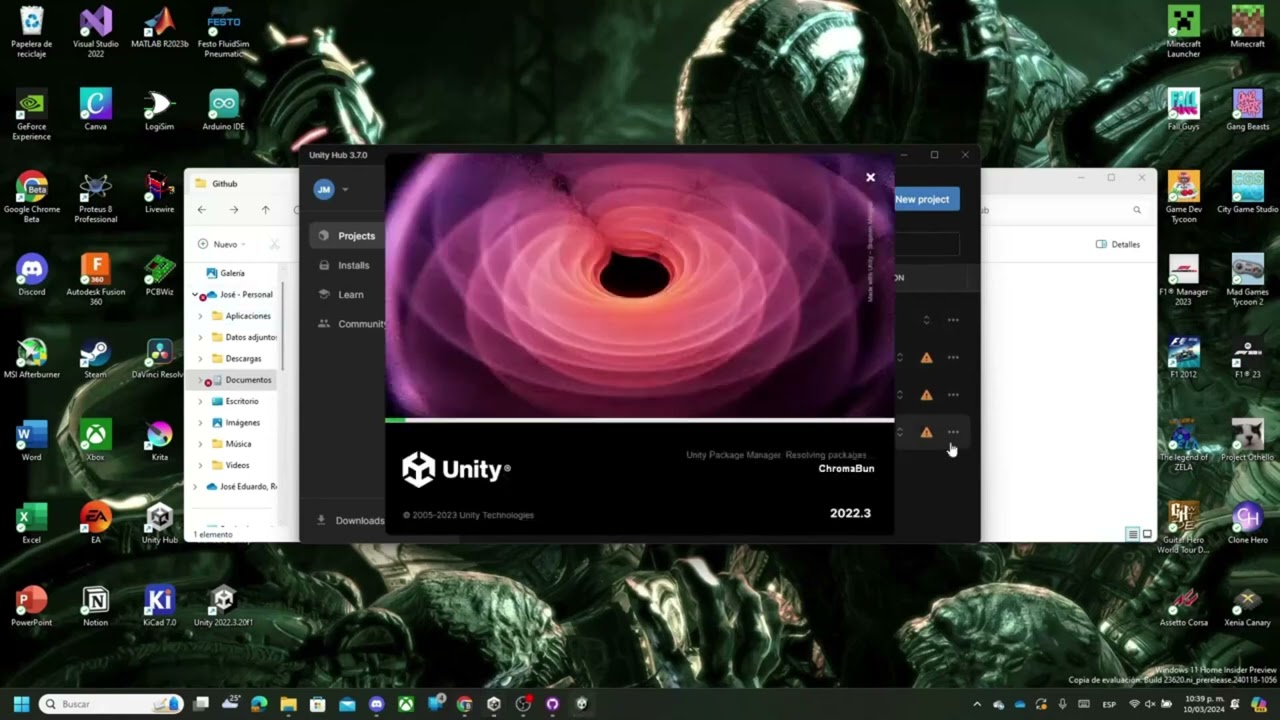This screenshot has height=720, width=1280.
Task: Click the Windows Start button
Action: click(x=21, y=704)
